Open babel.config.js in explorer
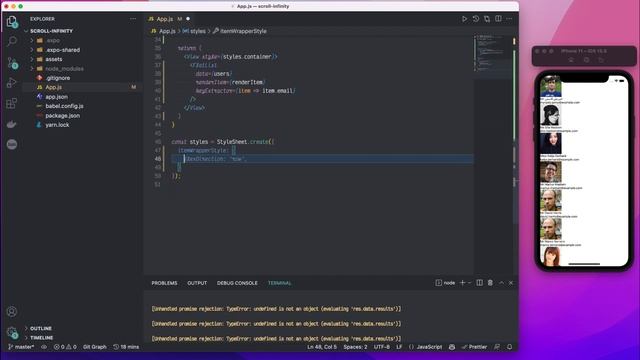The height and width of the screenshot is (360, 640). (64, 106)
